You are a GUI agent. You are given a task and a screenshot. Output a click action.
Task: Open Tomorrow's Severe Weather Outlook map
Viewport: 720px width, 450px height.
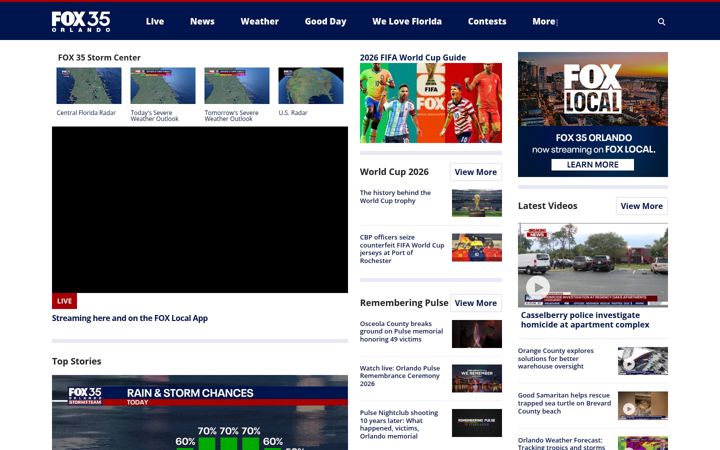coord(236,86)
